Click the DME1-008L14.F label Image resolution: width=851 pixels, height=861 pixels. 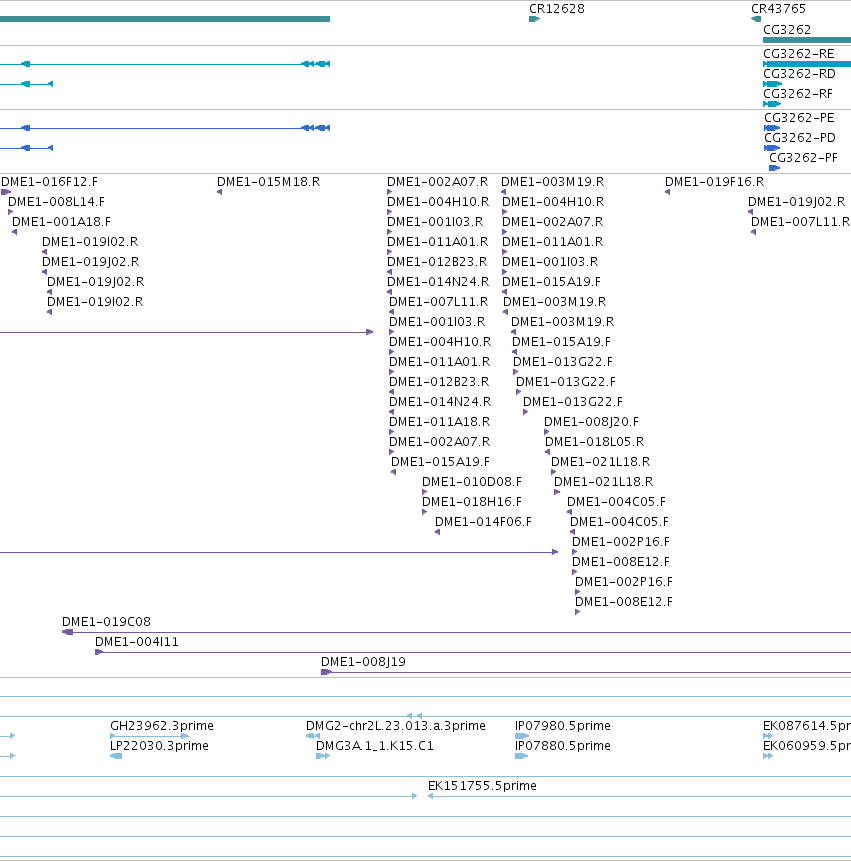click(57, 202)
